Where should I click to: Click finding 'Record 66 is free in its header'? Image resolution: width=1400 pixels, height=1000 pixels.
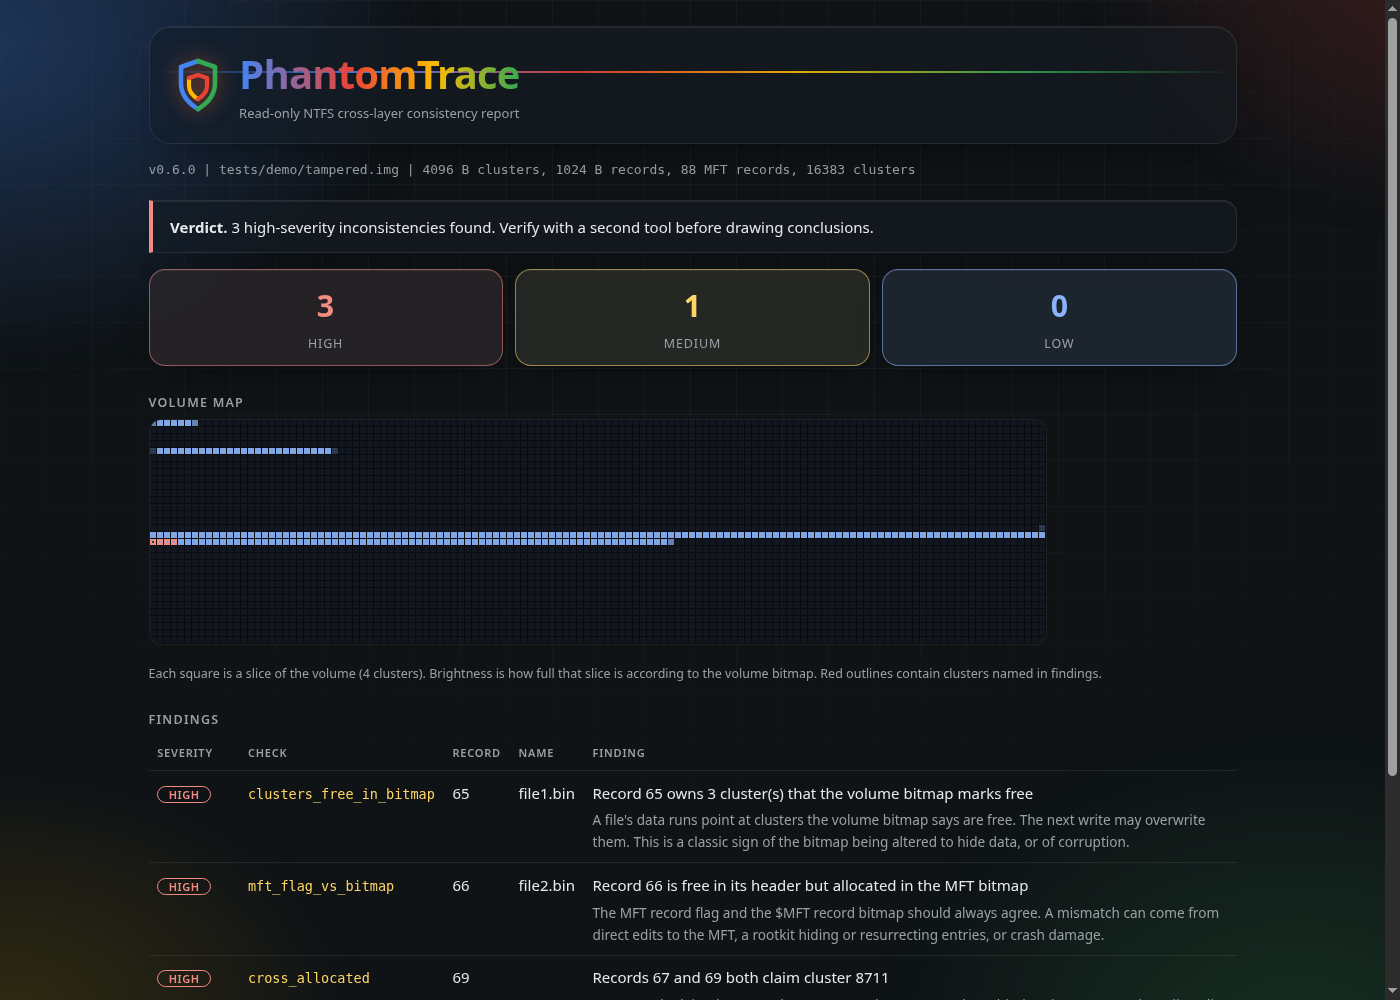[810, 886]
